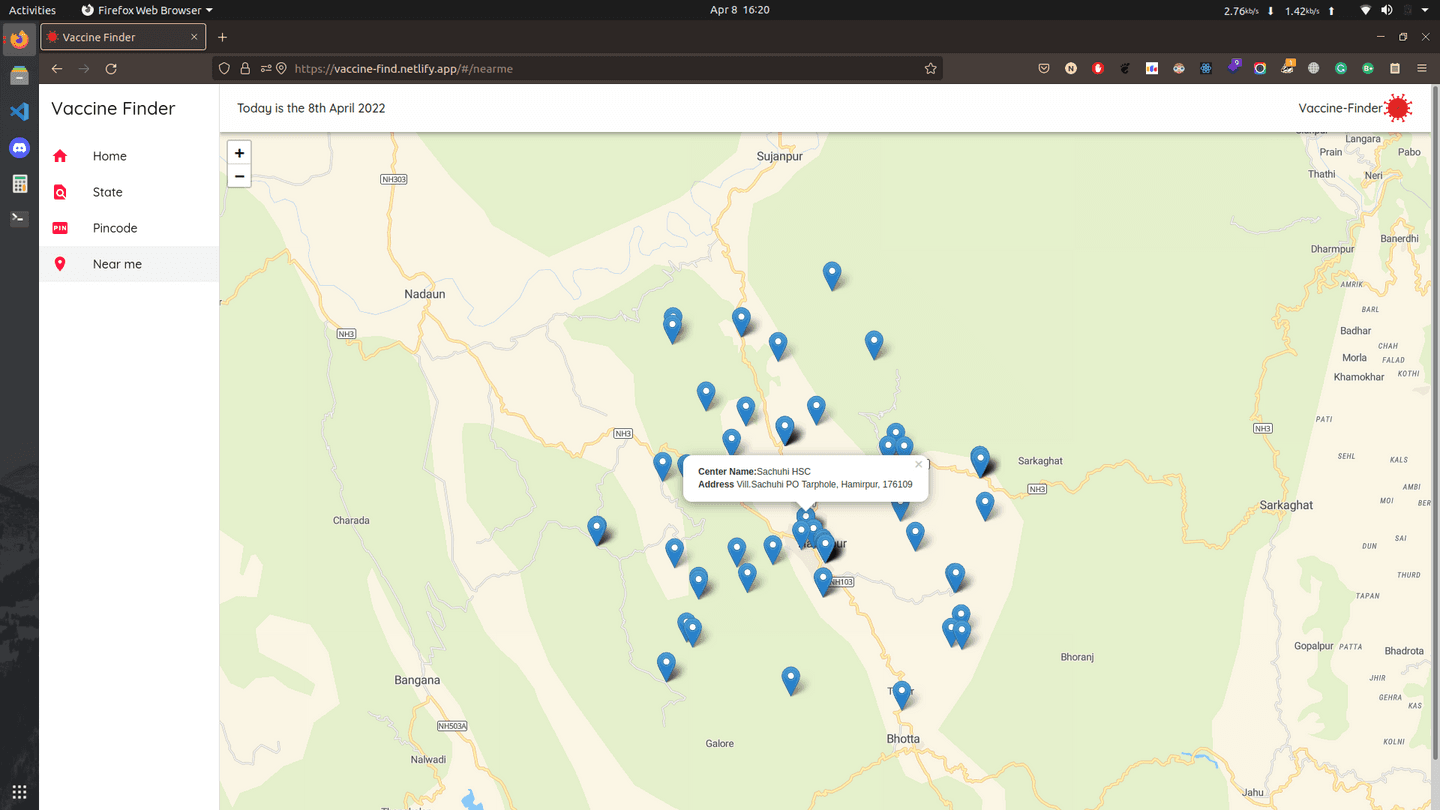Open network indicator in top bar
1440x810 pixels.
point(1365,10)
